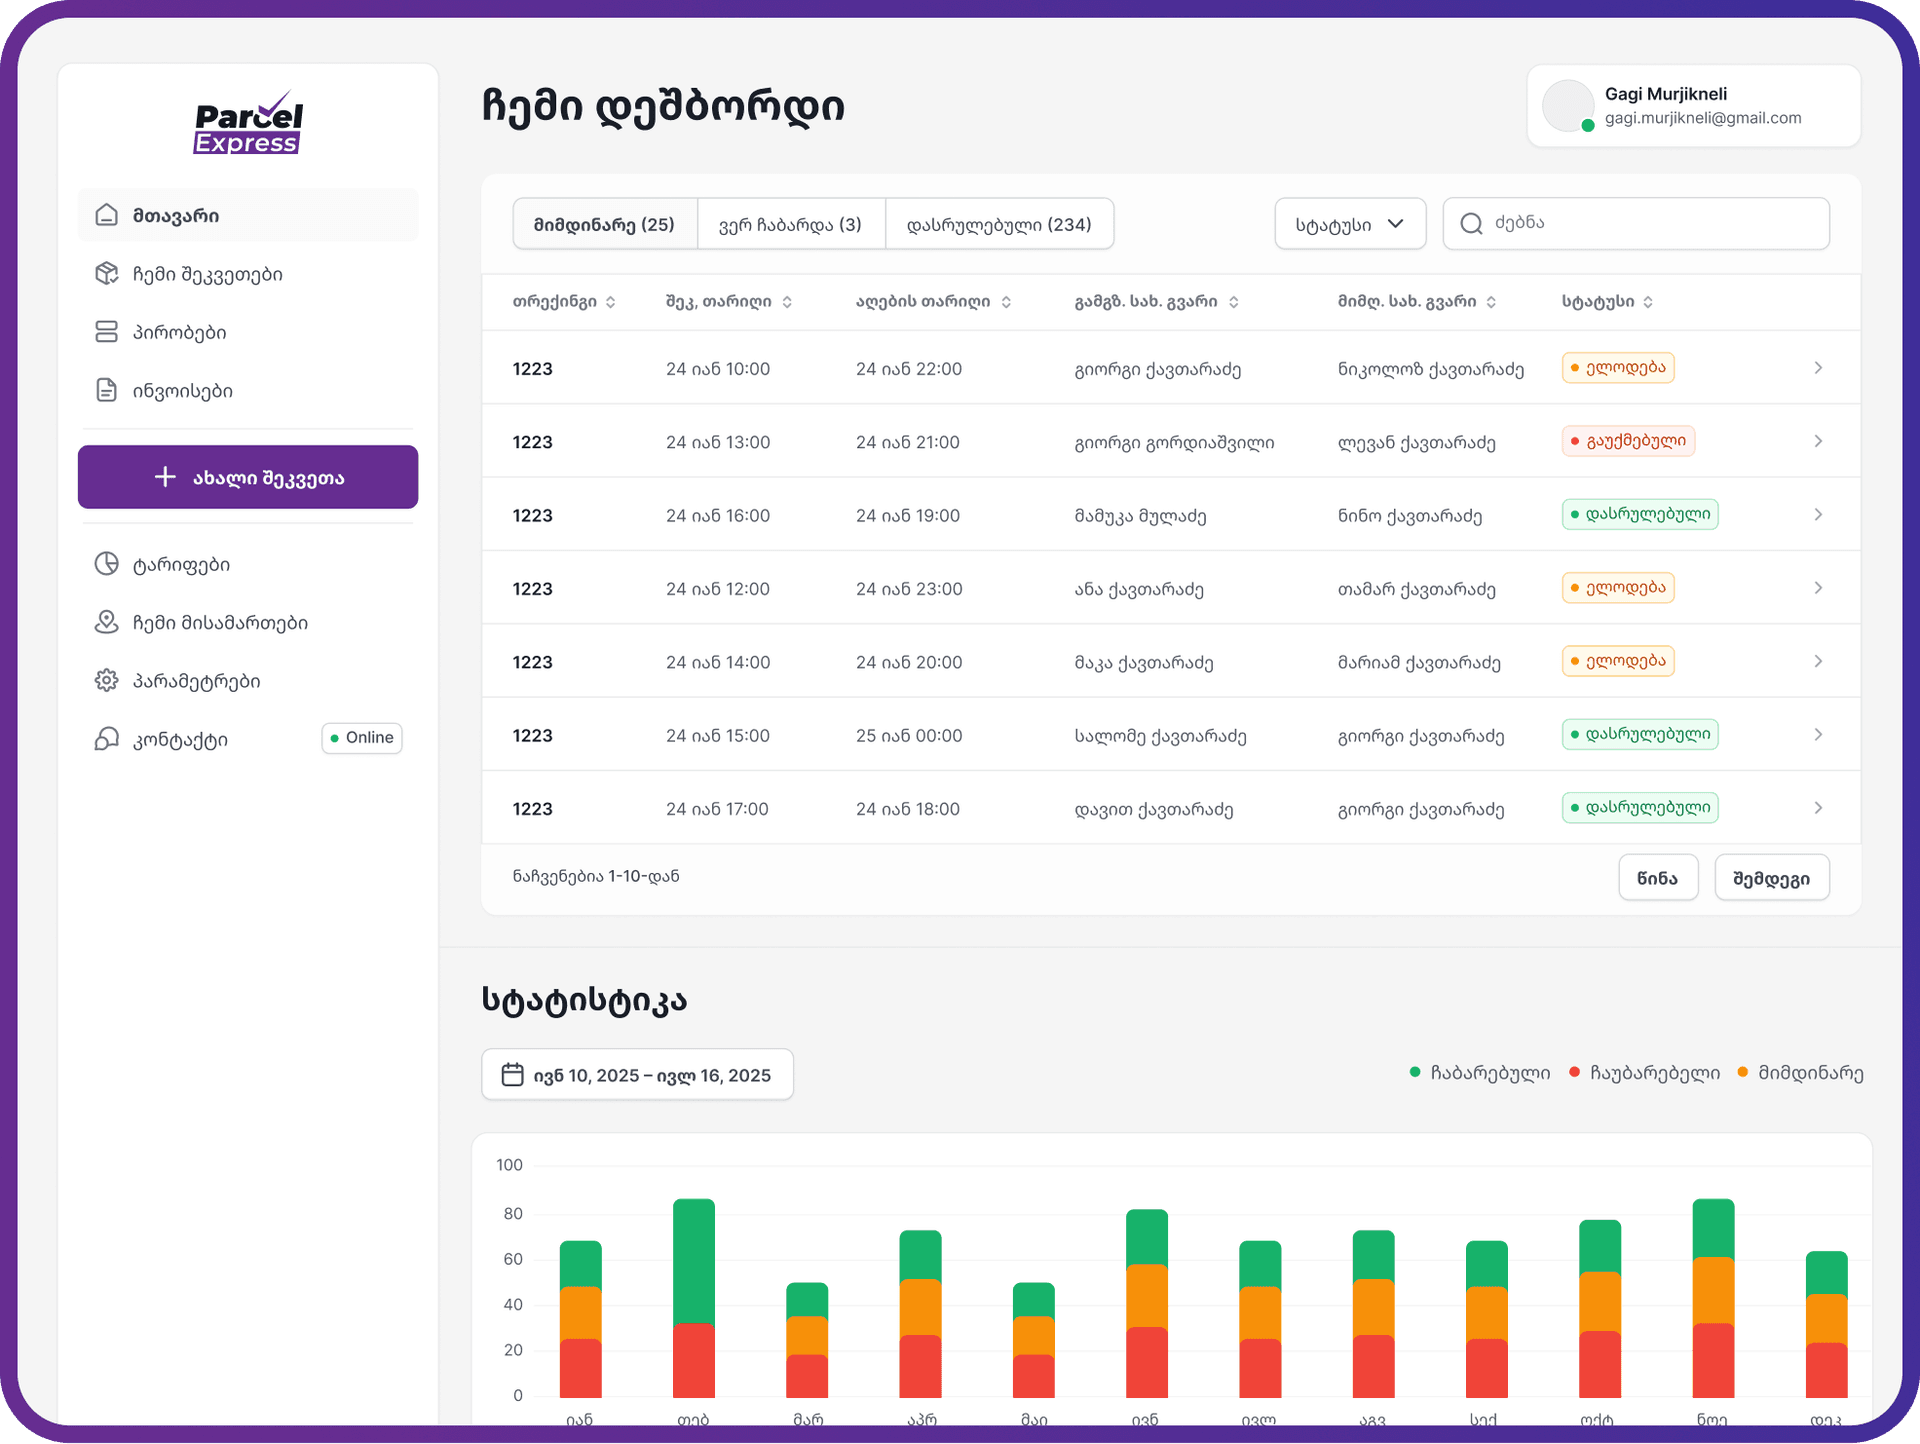
Task: Click the package icon for ჩემი შეკვეთები
Action: point(107,273)
